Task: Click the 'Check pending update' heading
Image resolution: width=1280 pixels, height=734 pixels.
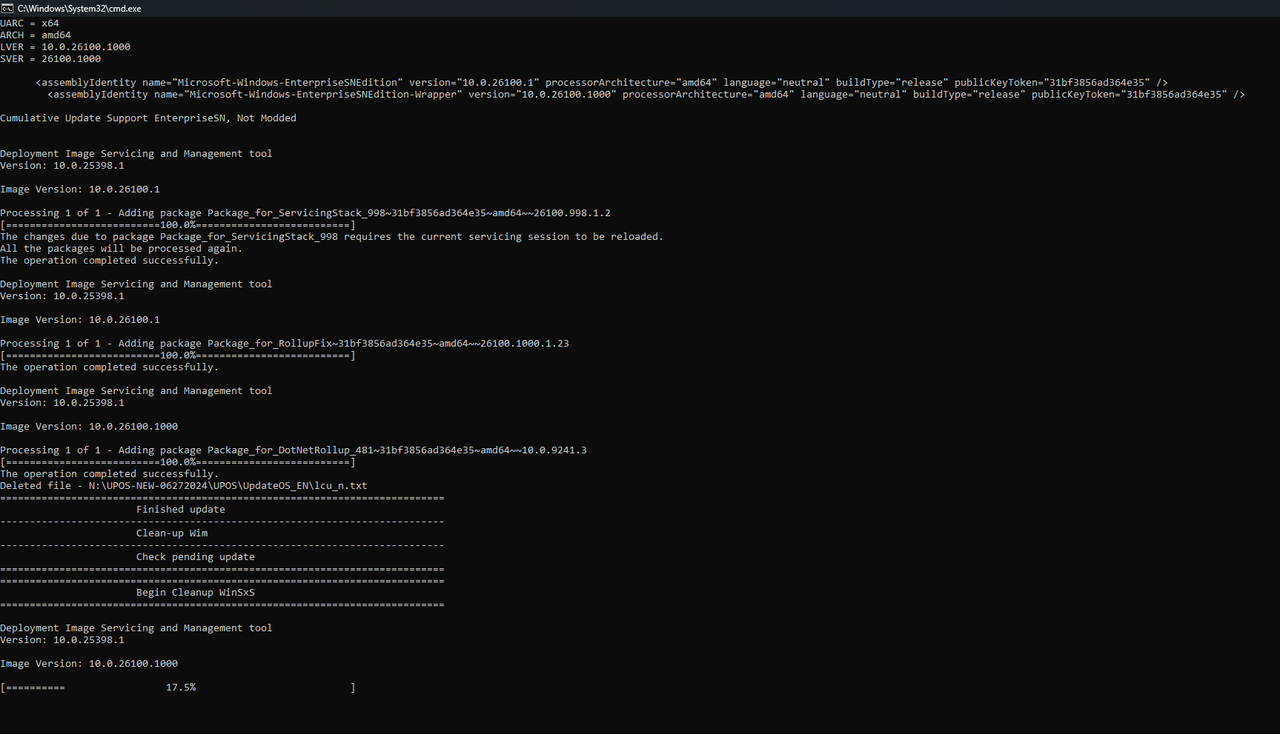Action: [x=195, y=557]
